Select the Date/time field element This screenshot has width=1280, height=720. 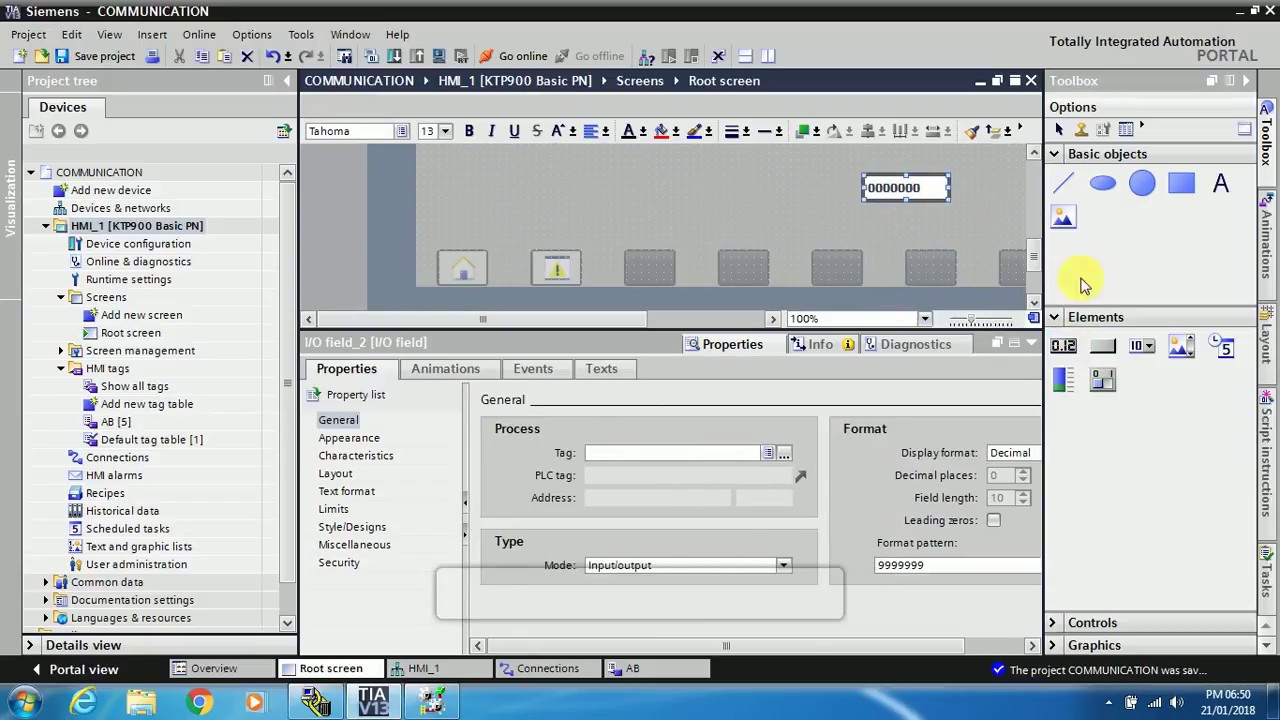(1221, 346)
